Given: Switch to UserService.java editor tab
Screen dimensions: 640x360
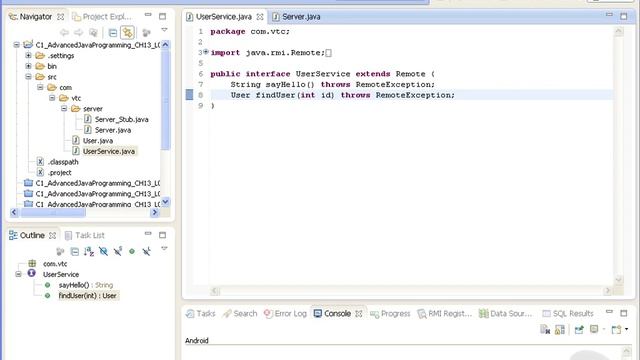Looking at the screenshot, I should pyautogui.click(x=224, y=17).
